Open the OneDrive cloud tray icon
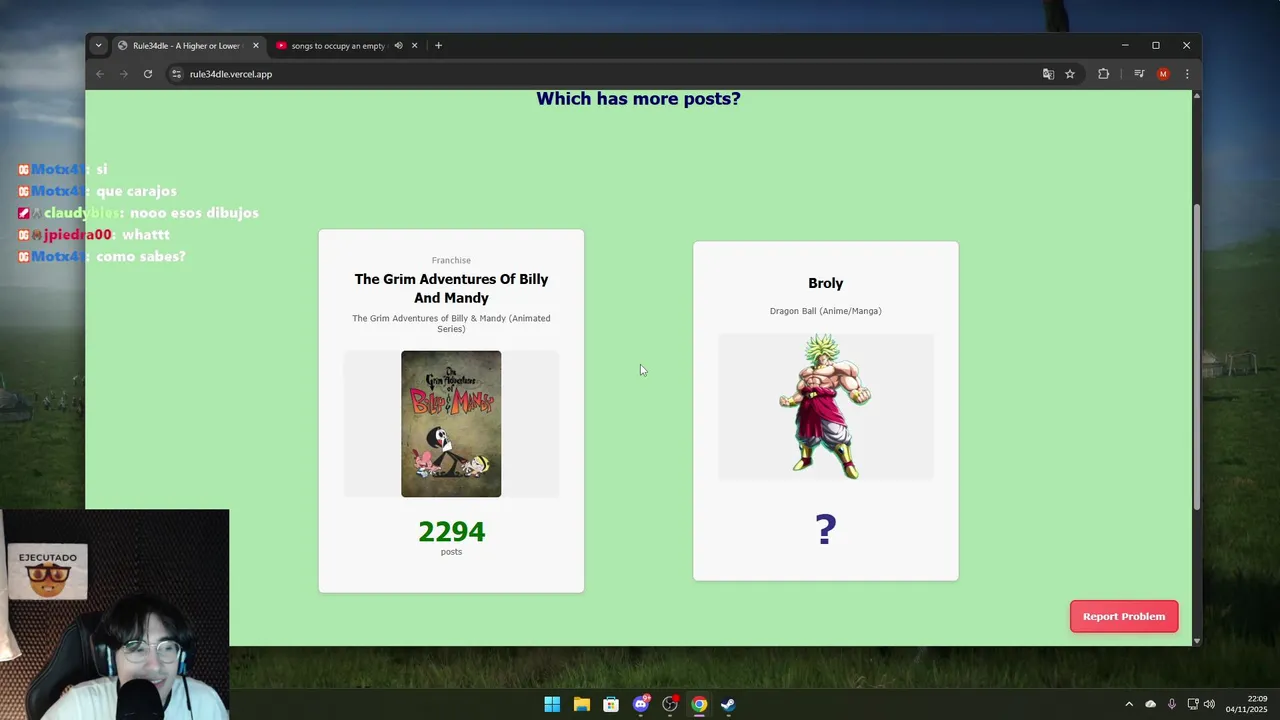The image size is (1280, 720). [1150, 704]
